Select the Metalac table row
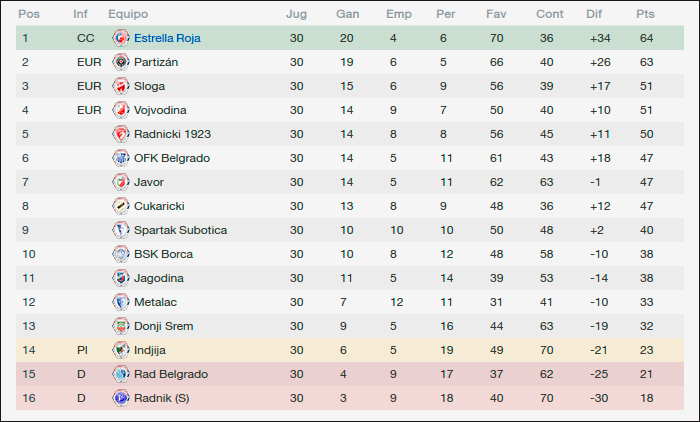 point(350,302)
